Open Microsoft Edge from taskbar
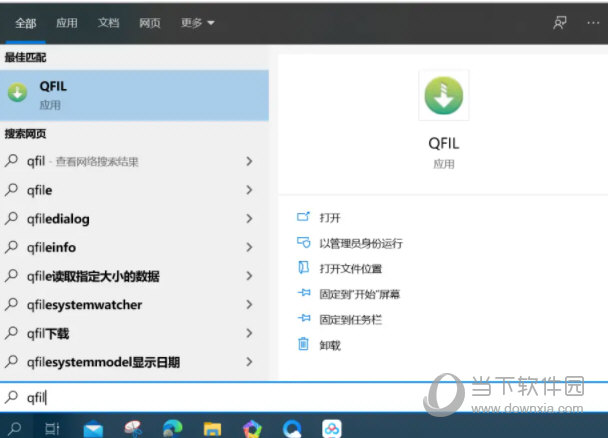Screen dimensions: 608x438 [173, 429]
